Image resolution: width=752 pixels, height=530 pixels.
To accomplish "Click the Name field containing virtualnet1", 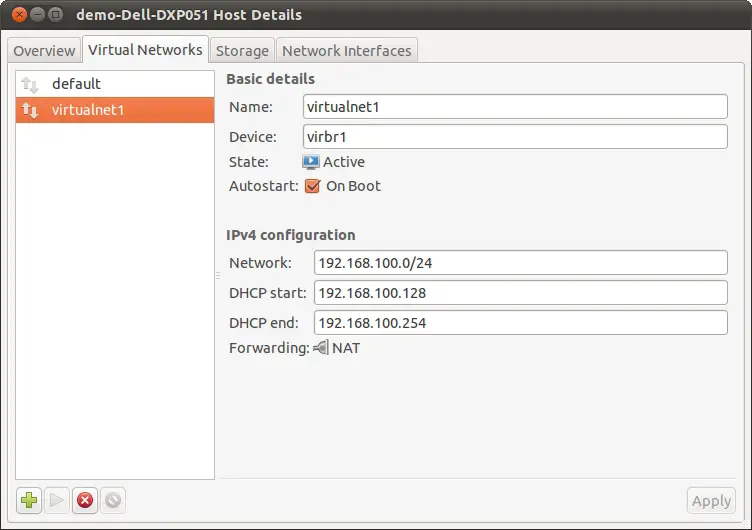I will [x=515, y=107].
